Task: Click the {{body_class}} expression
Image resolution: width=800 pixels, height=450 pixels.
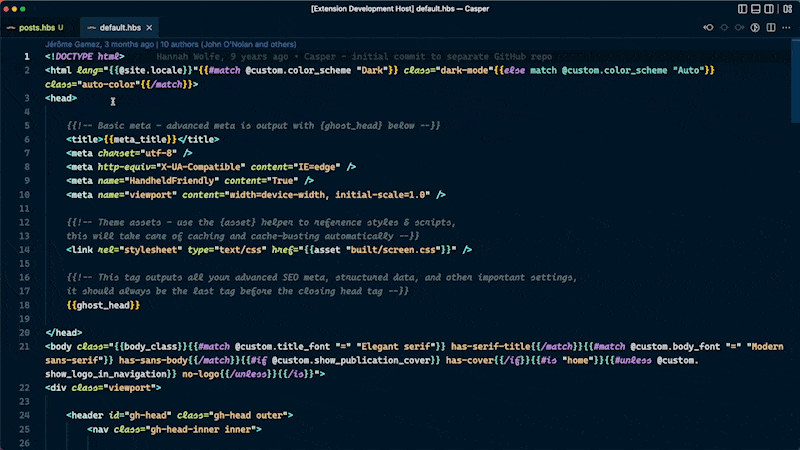Action: point(153,346)
